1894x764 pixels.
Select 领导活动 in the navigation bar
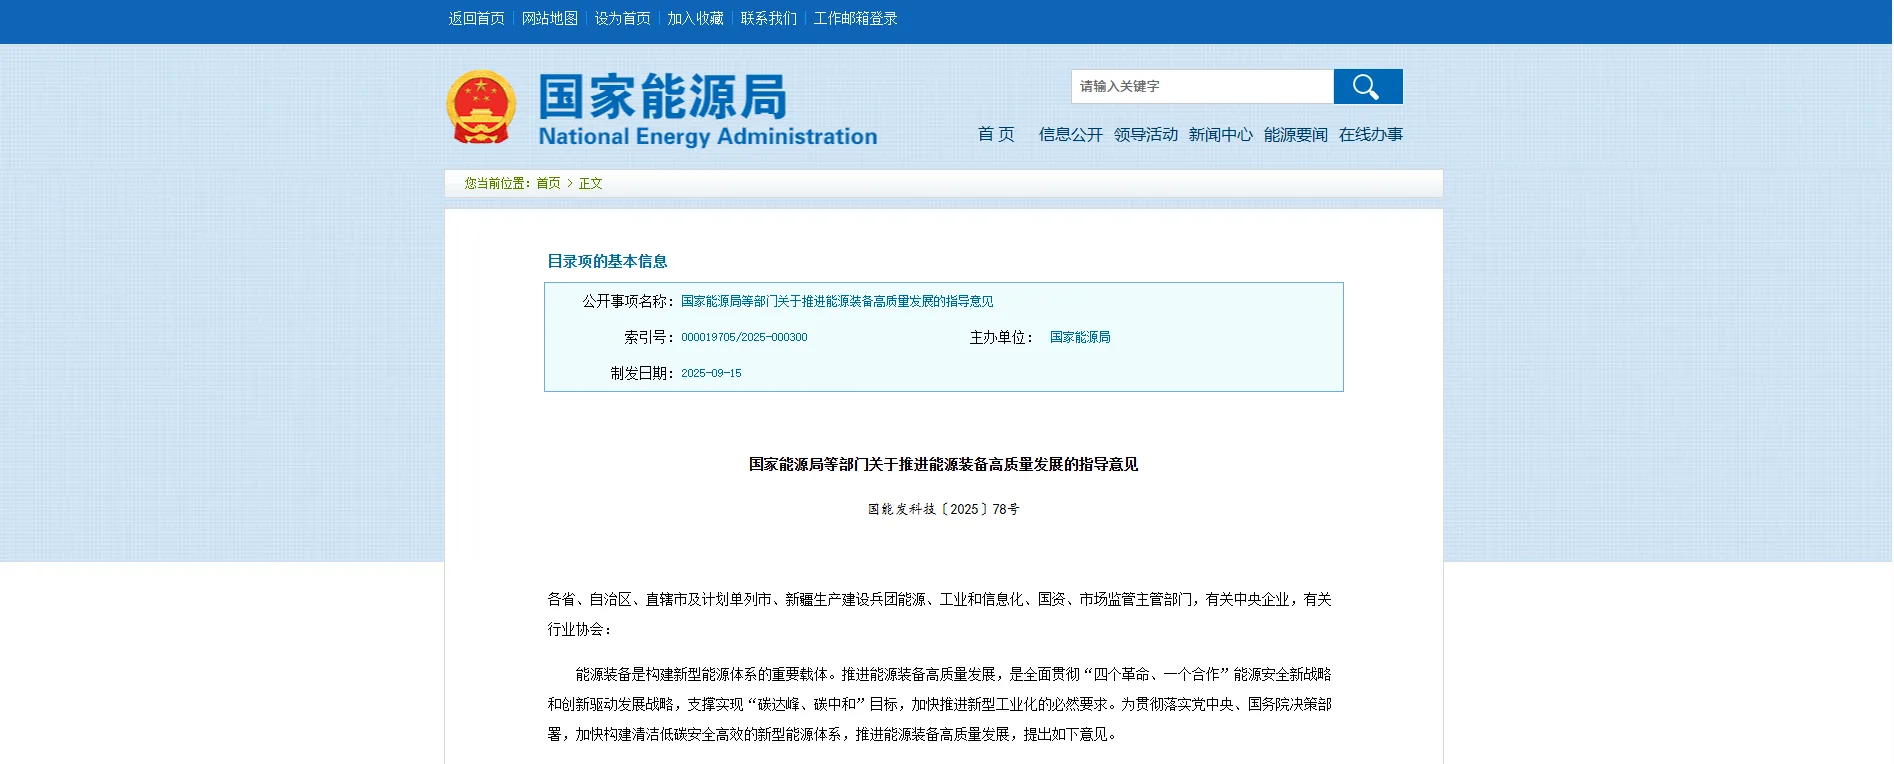pos(1145,135)
